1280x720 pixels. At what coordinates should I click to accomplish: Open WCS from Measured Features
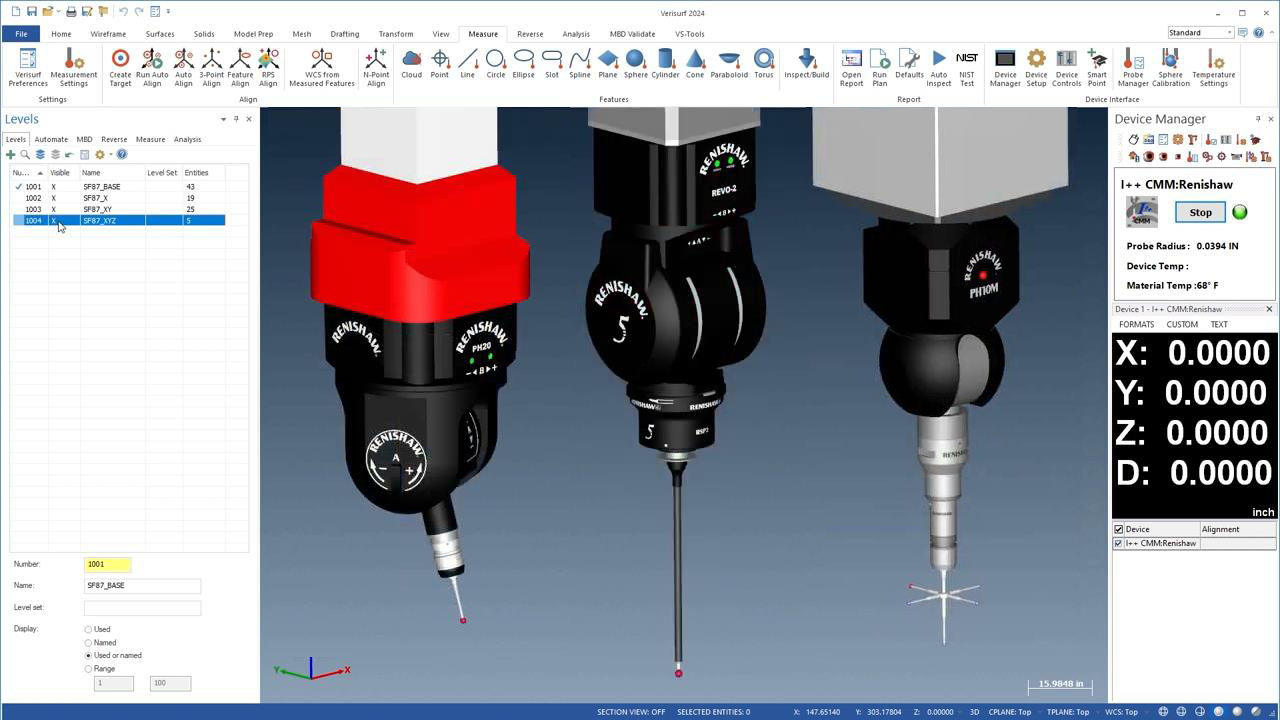click(322, 68)
